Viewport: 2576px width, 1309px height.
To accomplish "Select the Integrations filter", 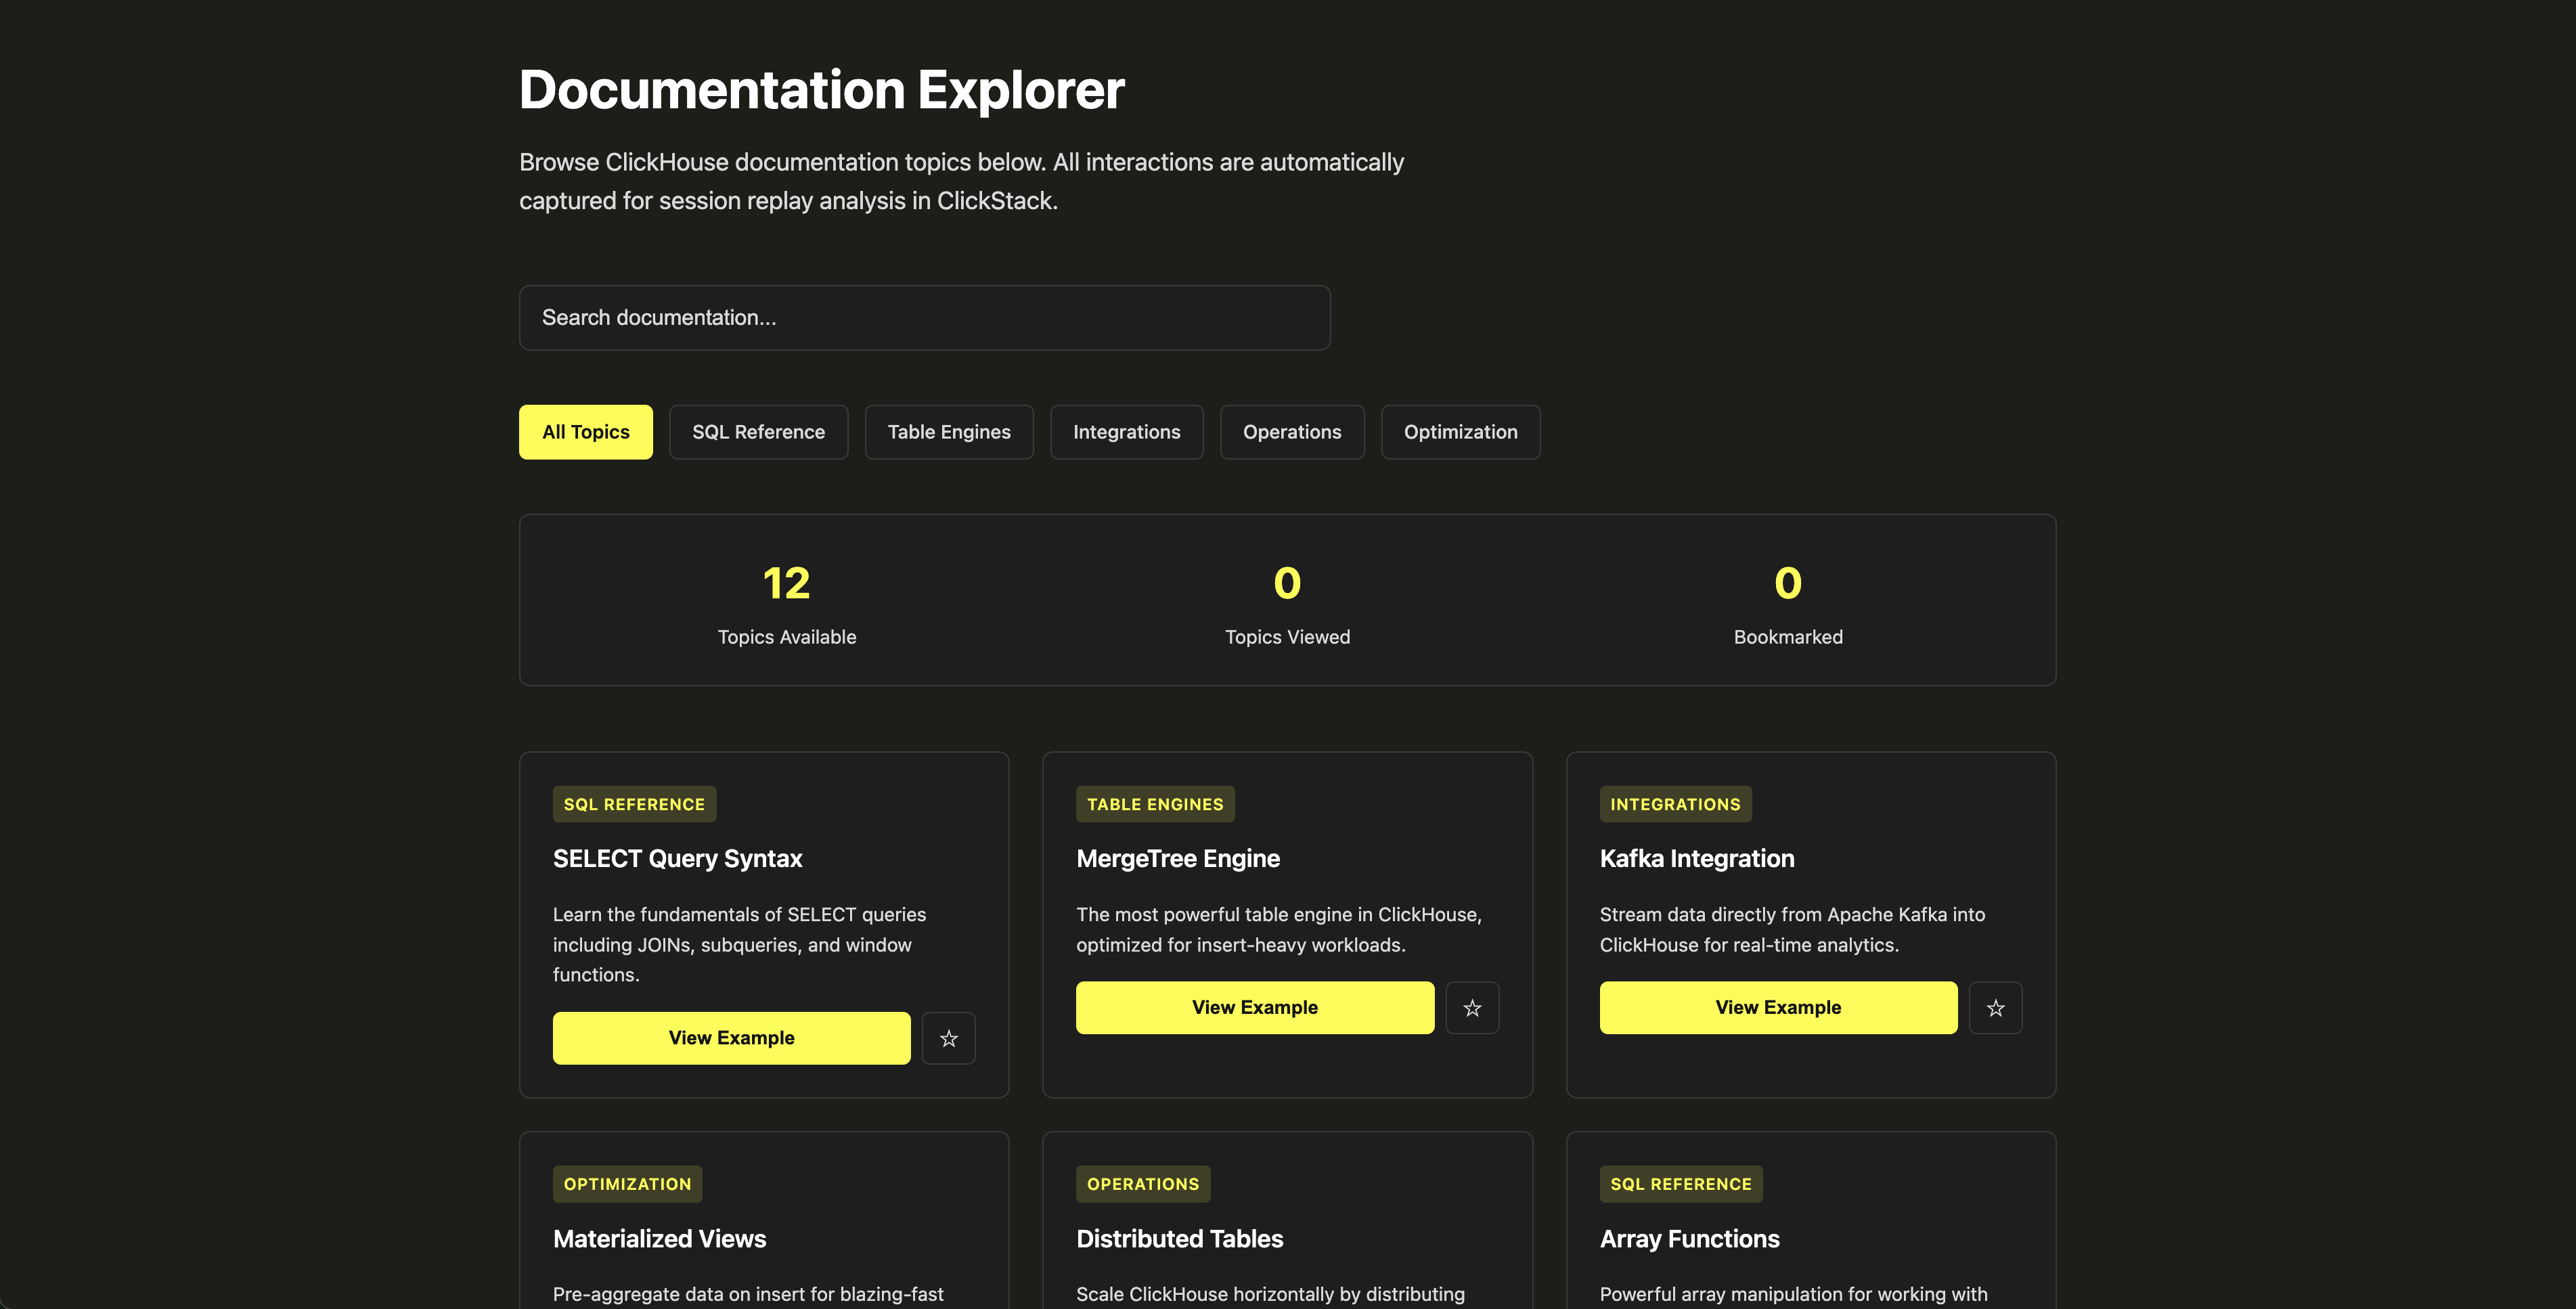I will click(1127, 432).
